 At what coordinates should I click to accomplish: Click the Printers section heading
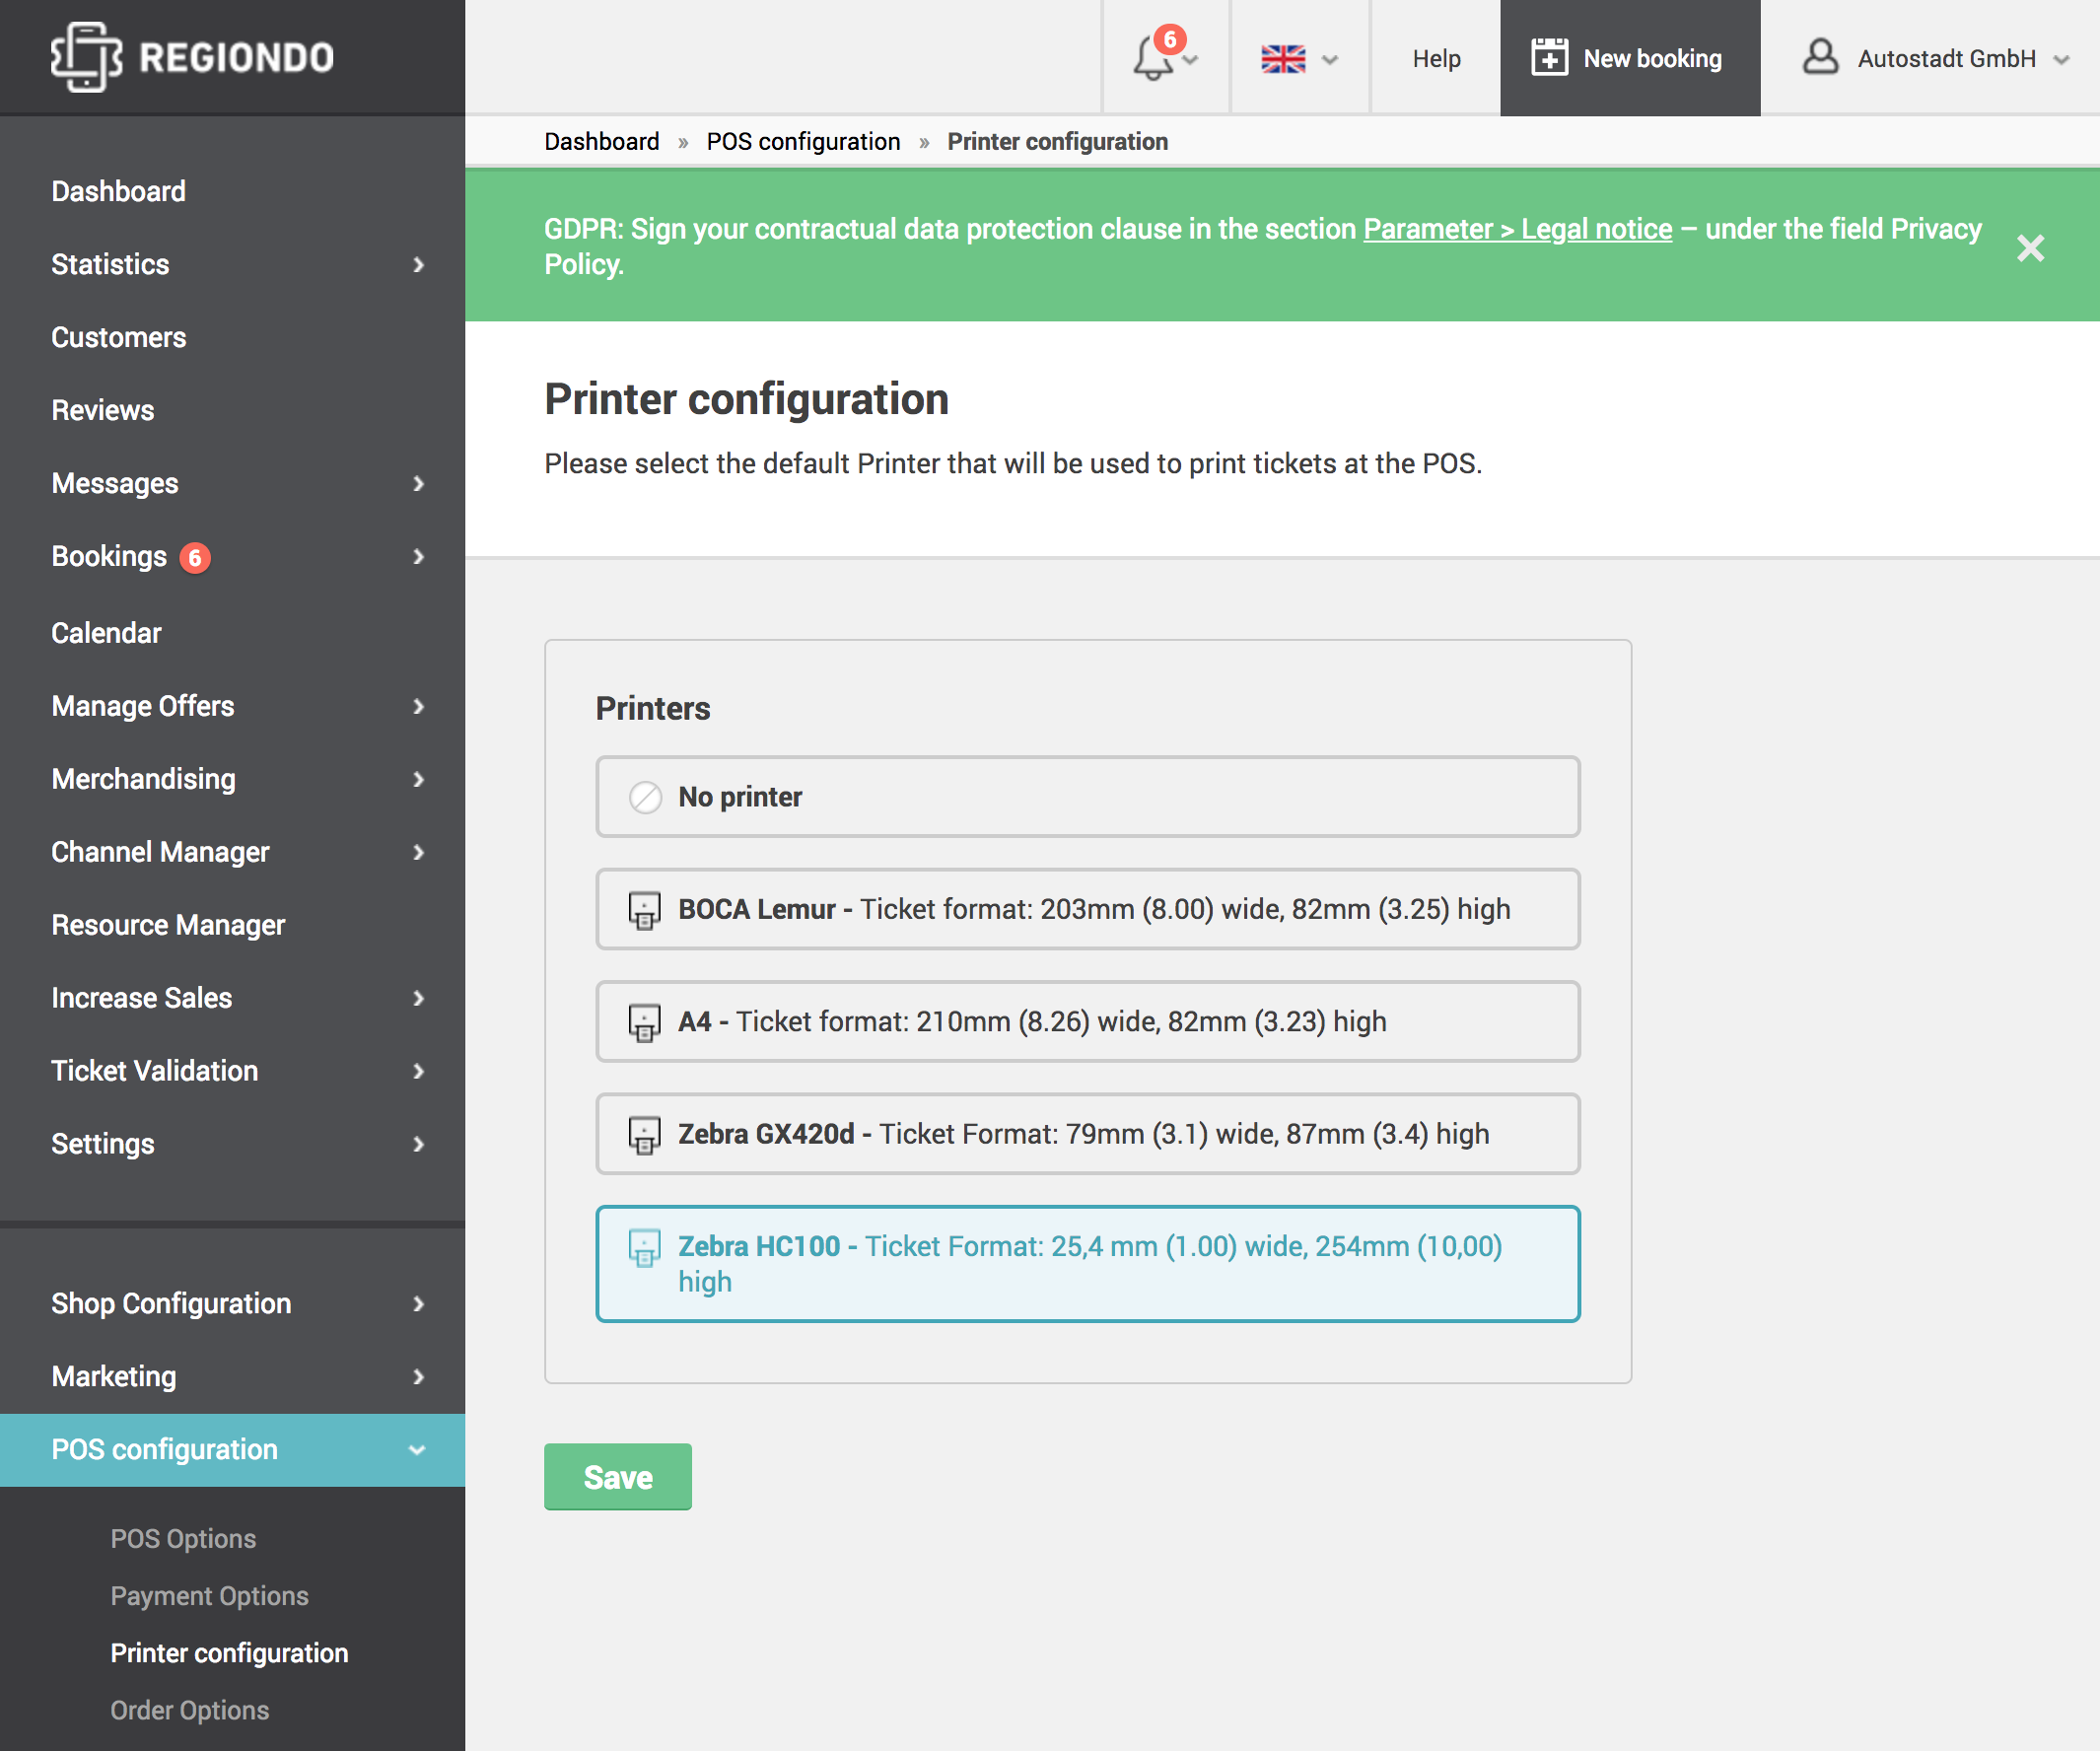(x=653, y=708)
